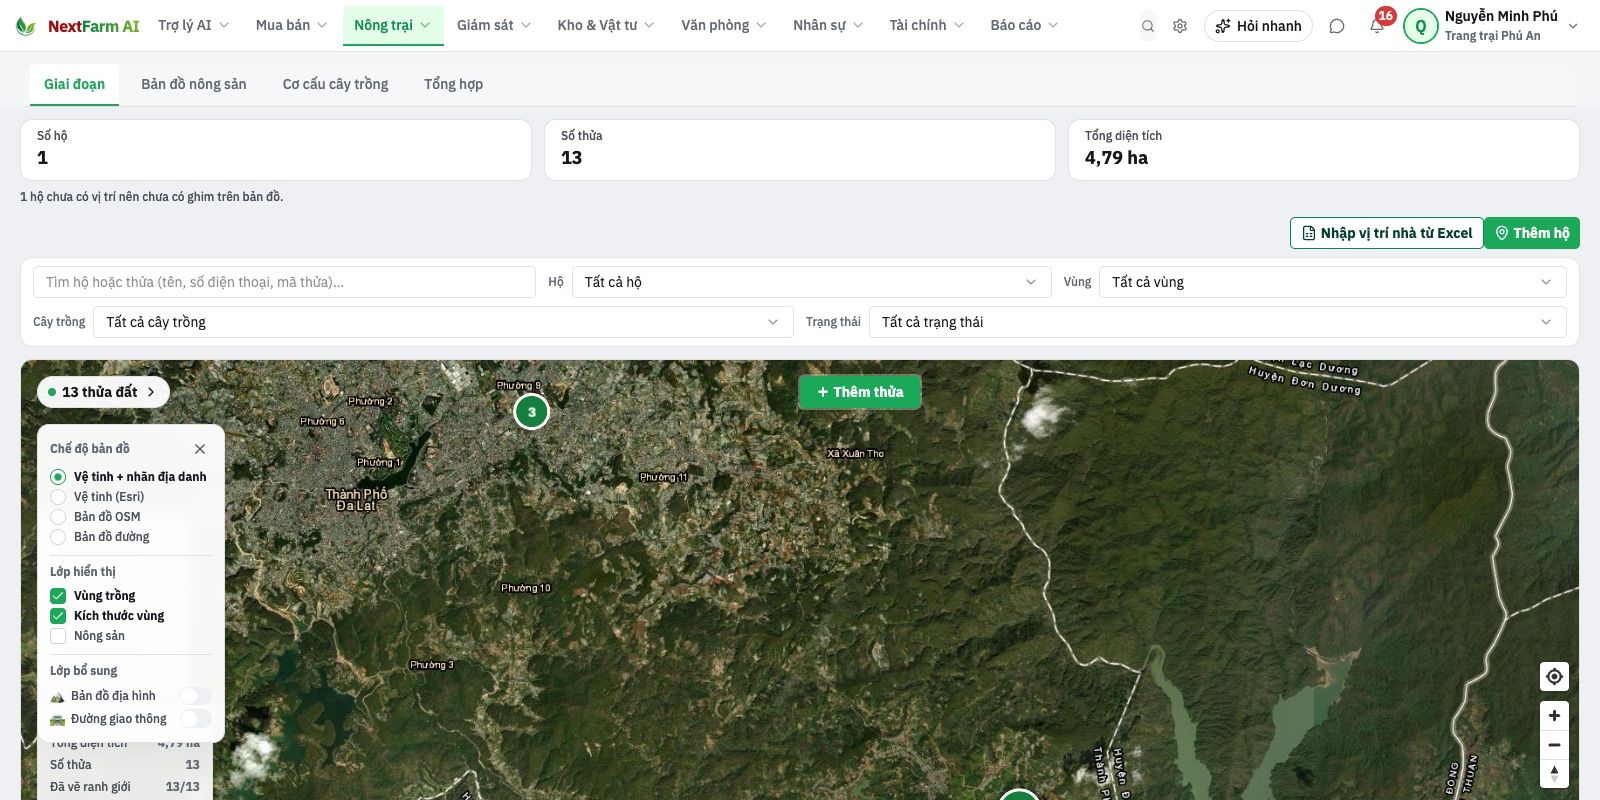Screen dimensions: 1600x800
Task: Open the settings gear icon
Action: [1180, 26]
